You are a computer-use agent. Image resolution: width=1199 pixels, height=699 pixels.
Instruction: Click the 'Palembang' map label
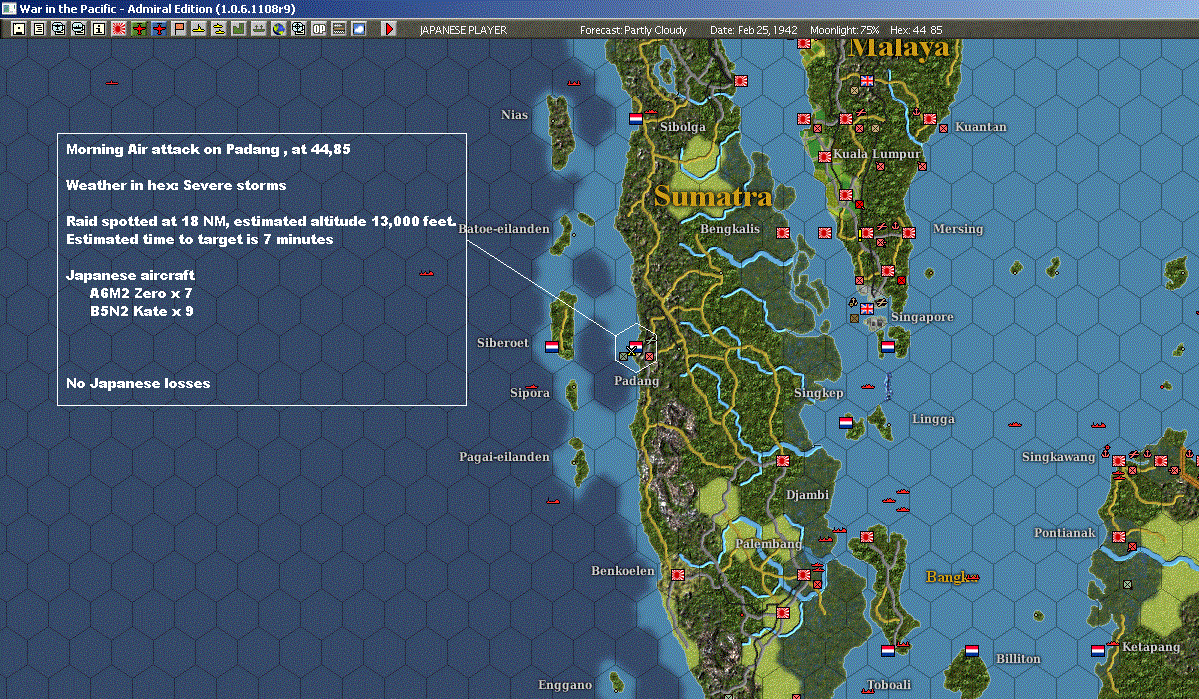tap(768, 544)
